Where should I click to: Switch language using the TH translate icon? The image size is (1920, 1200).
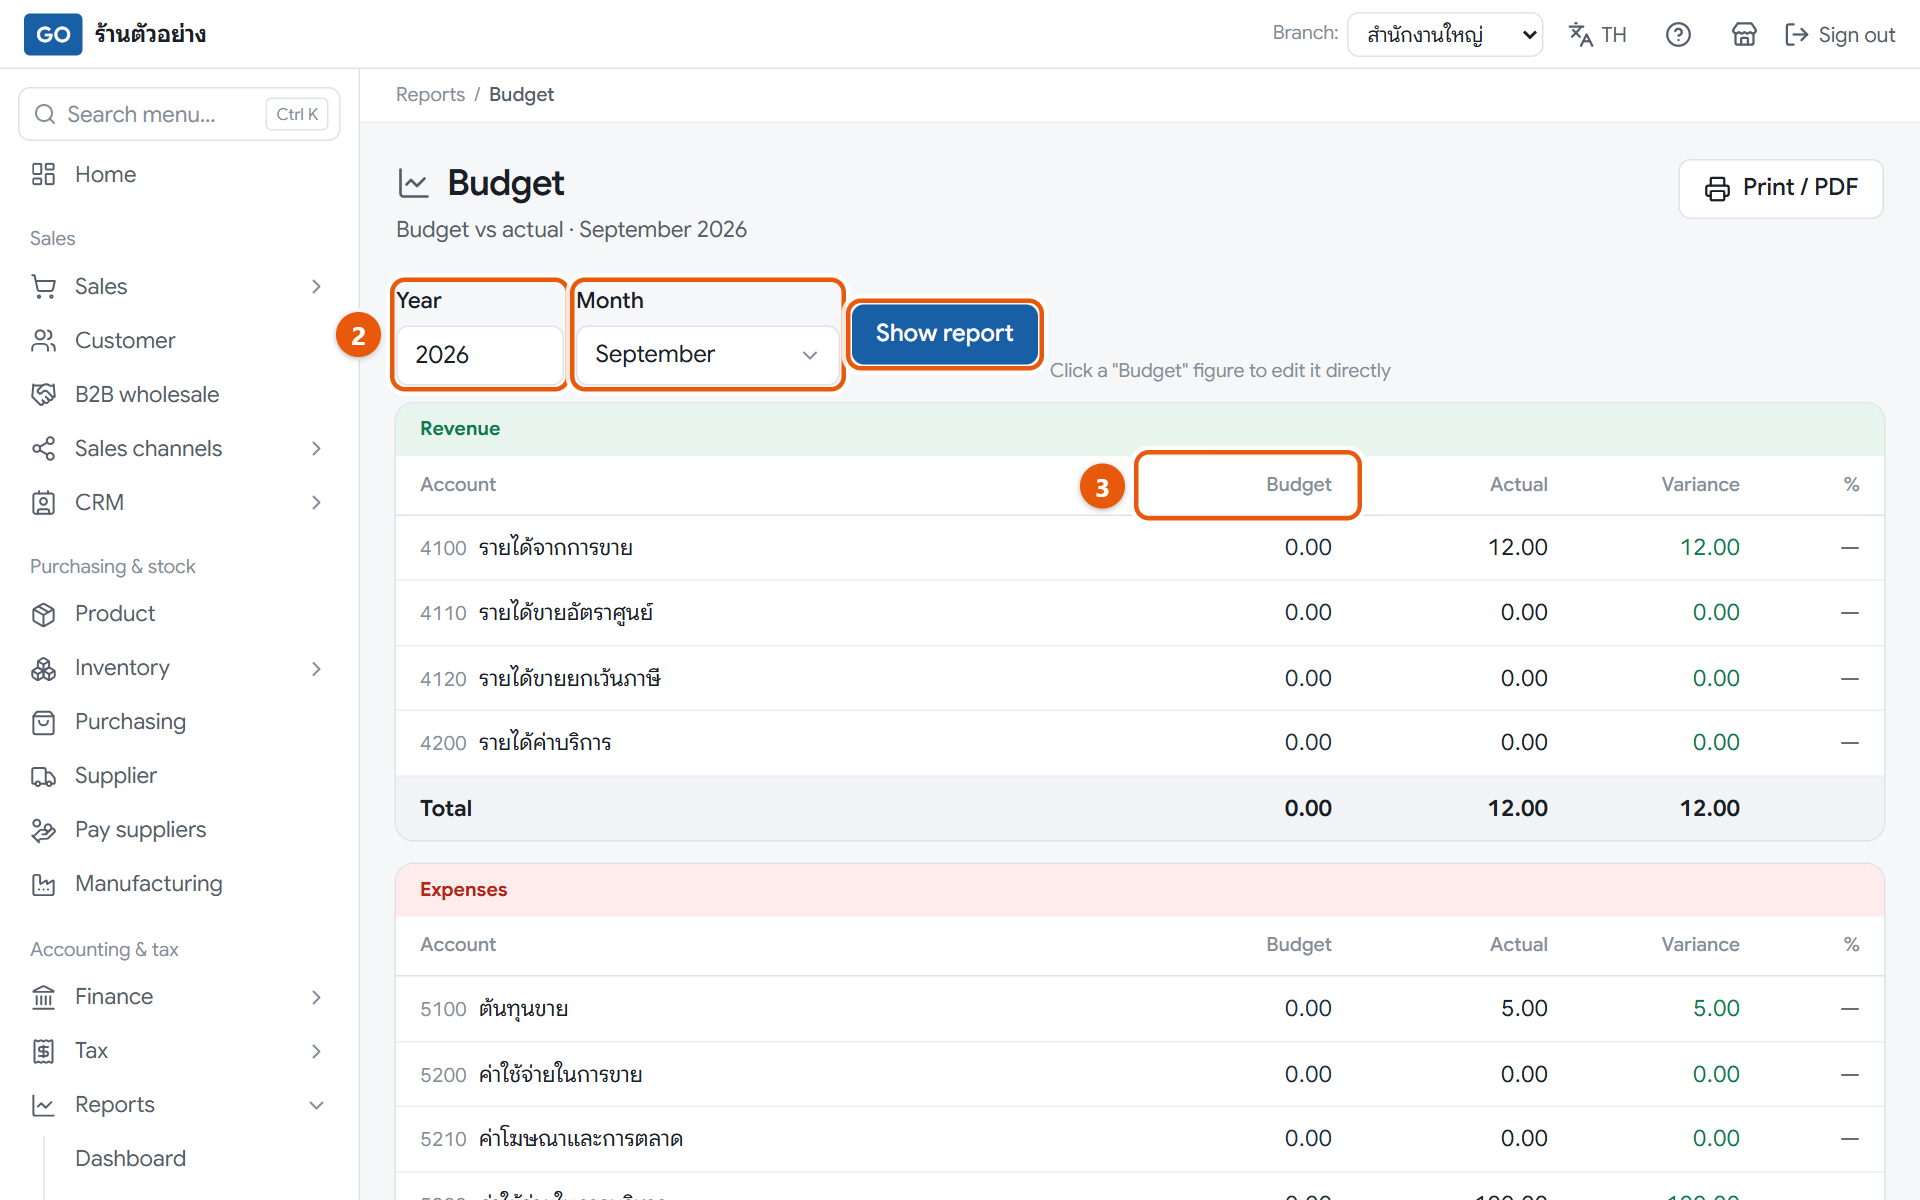click(1598, 35)
